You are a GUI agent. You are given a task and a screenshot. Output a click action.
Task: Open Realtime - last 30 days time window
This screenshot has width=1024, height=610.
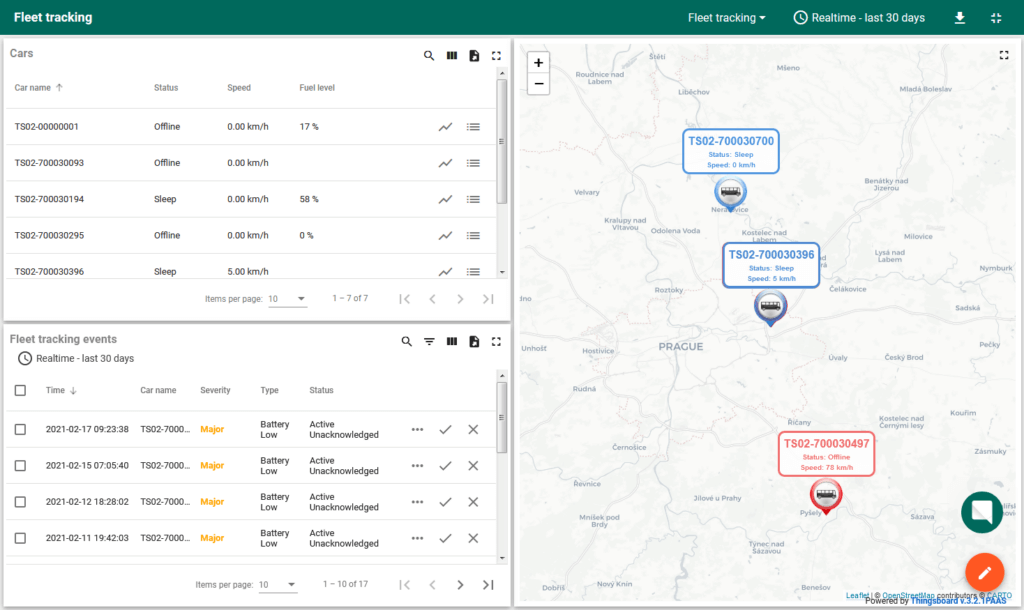click(x=859, y=18)
